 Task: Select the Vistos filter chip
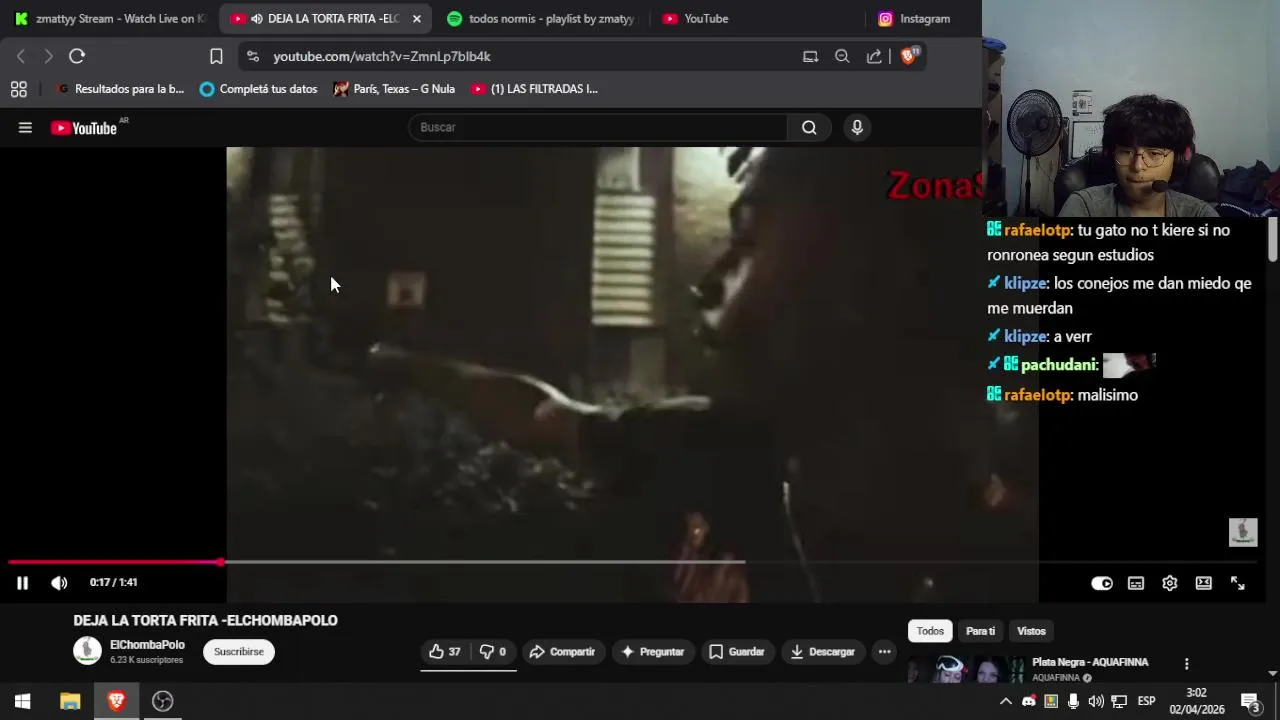point(1031,631)
